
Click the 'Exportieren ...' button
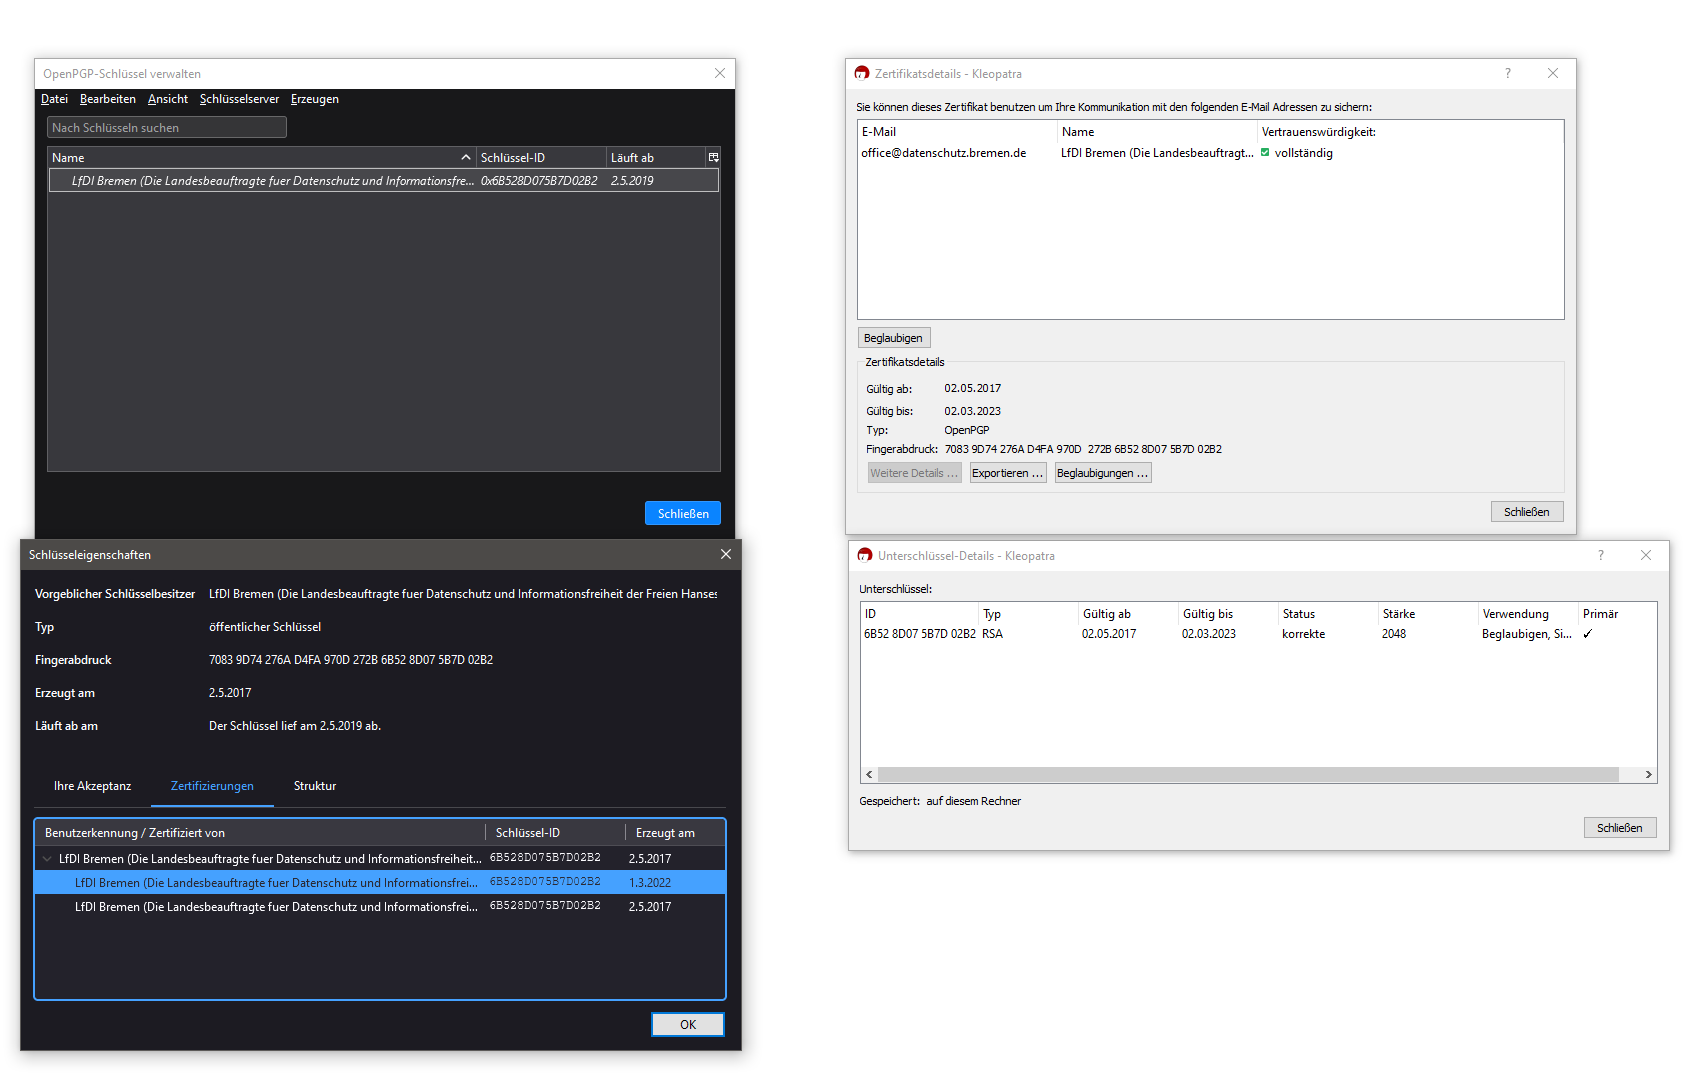[1008, 473]
